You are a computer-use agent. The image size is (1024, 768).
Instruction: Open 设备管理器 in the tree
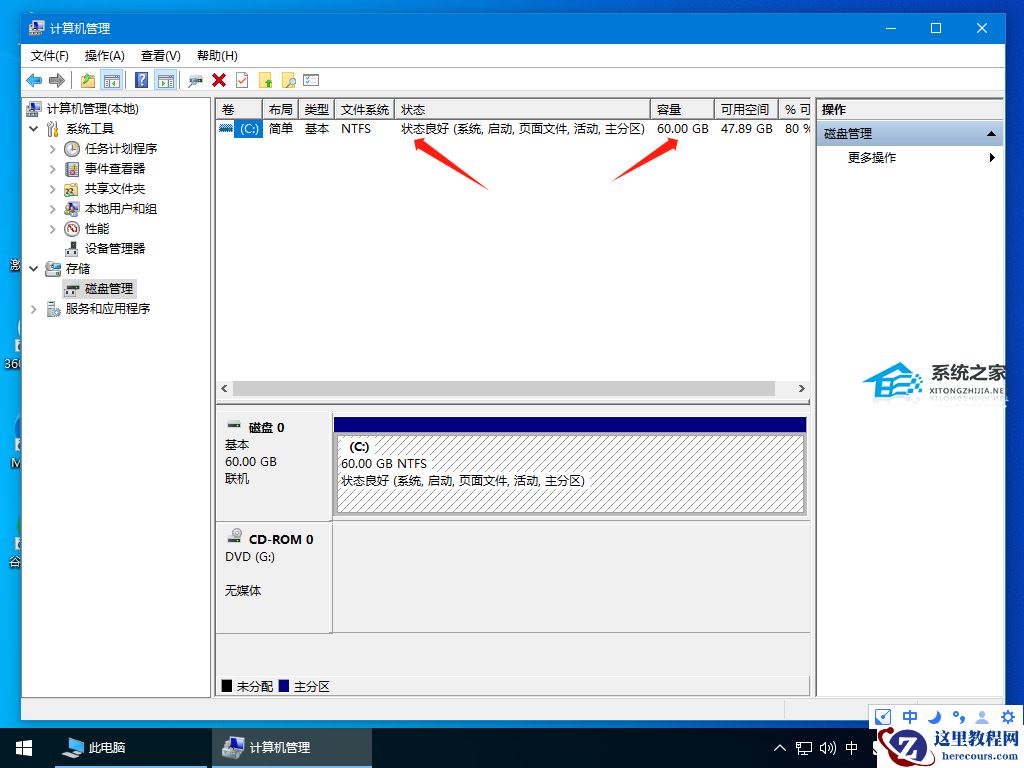click(115, 249)
